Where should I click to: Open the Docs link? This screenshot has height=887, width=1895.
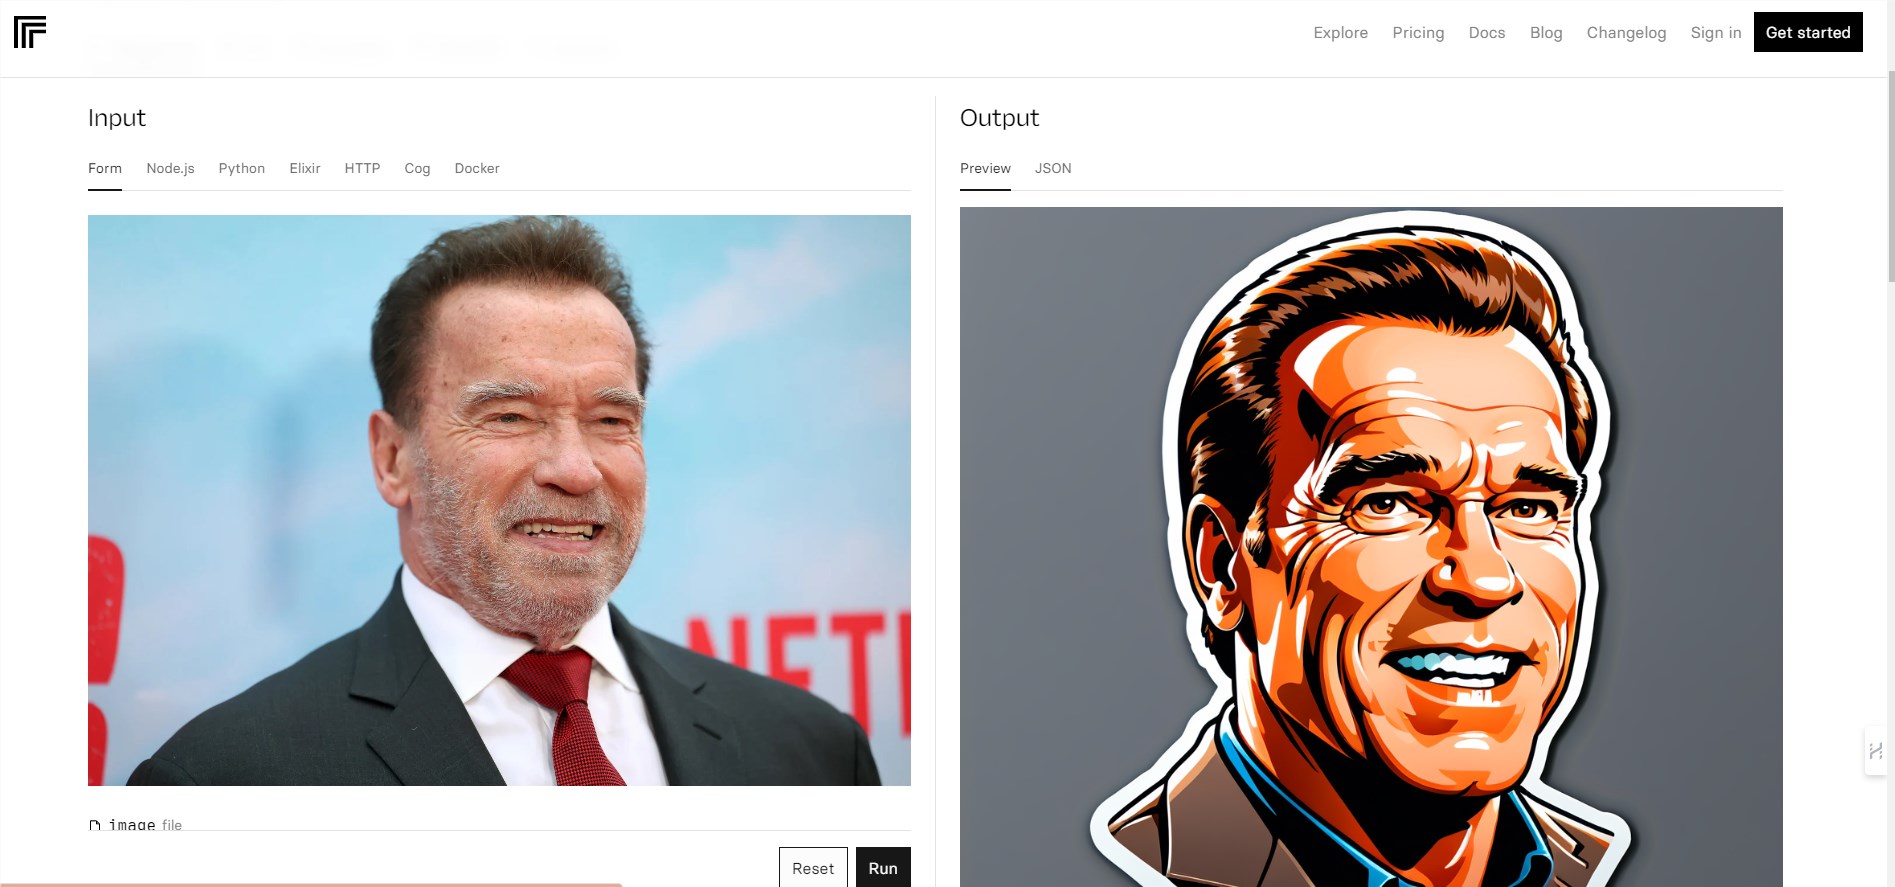tap(1487, 33)
